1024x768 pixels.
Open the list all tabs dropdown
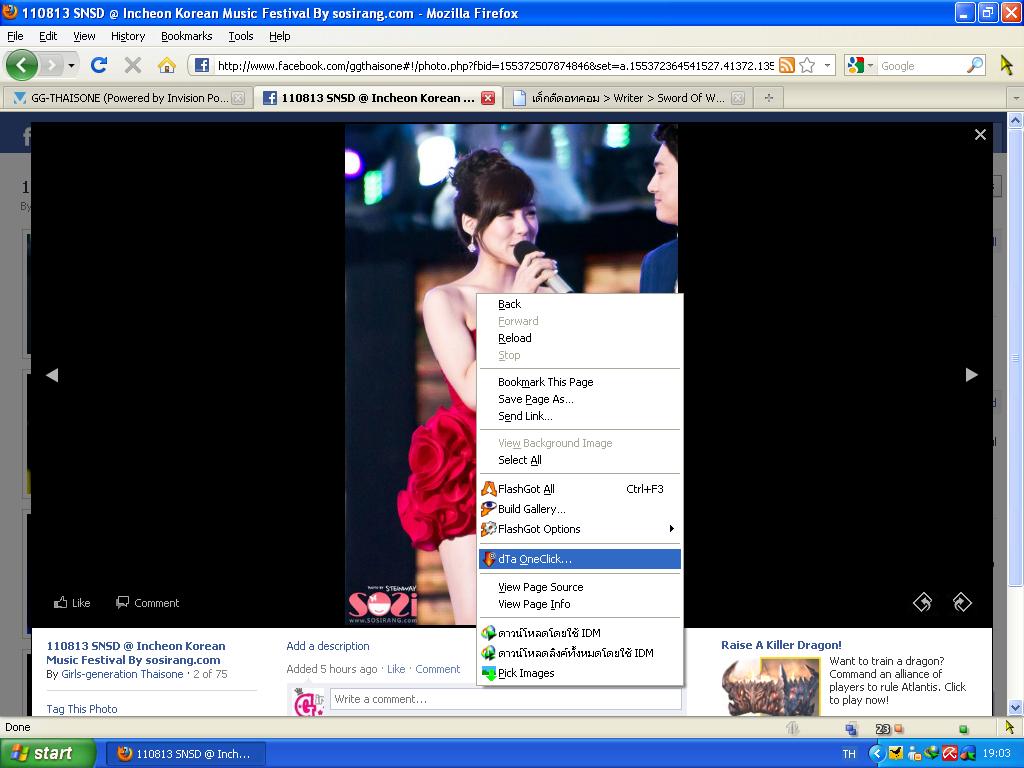click(1015, 98)
